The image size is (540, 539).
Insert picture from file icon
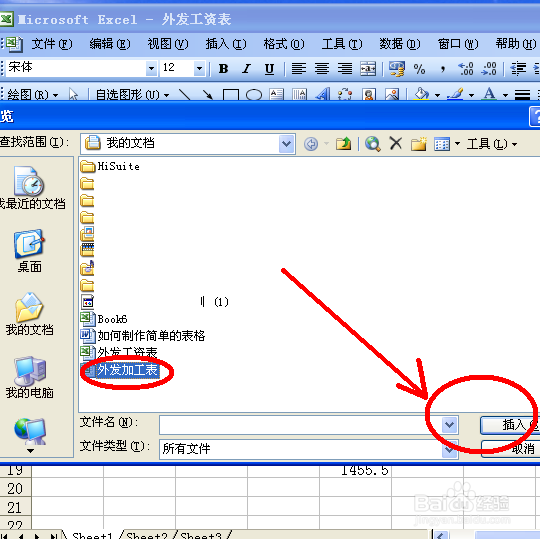pos(392,94)
